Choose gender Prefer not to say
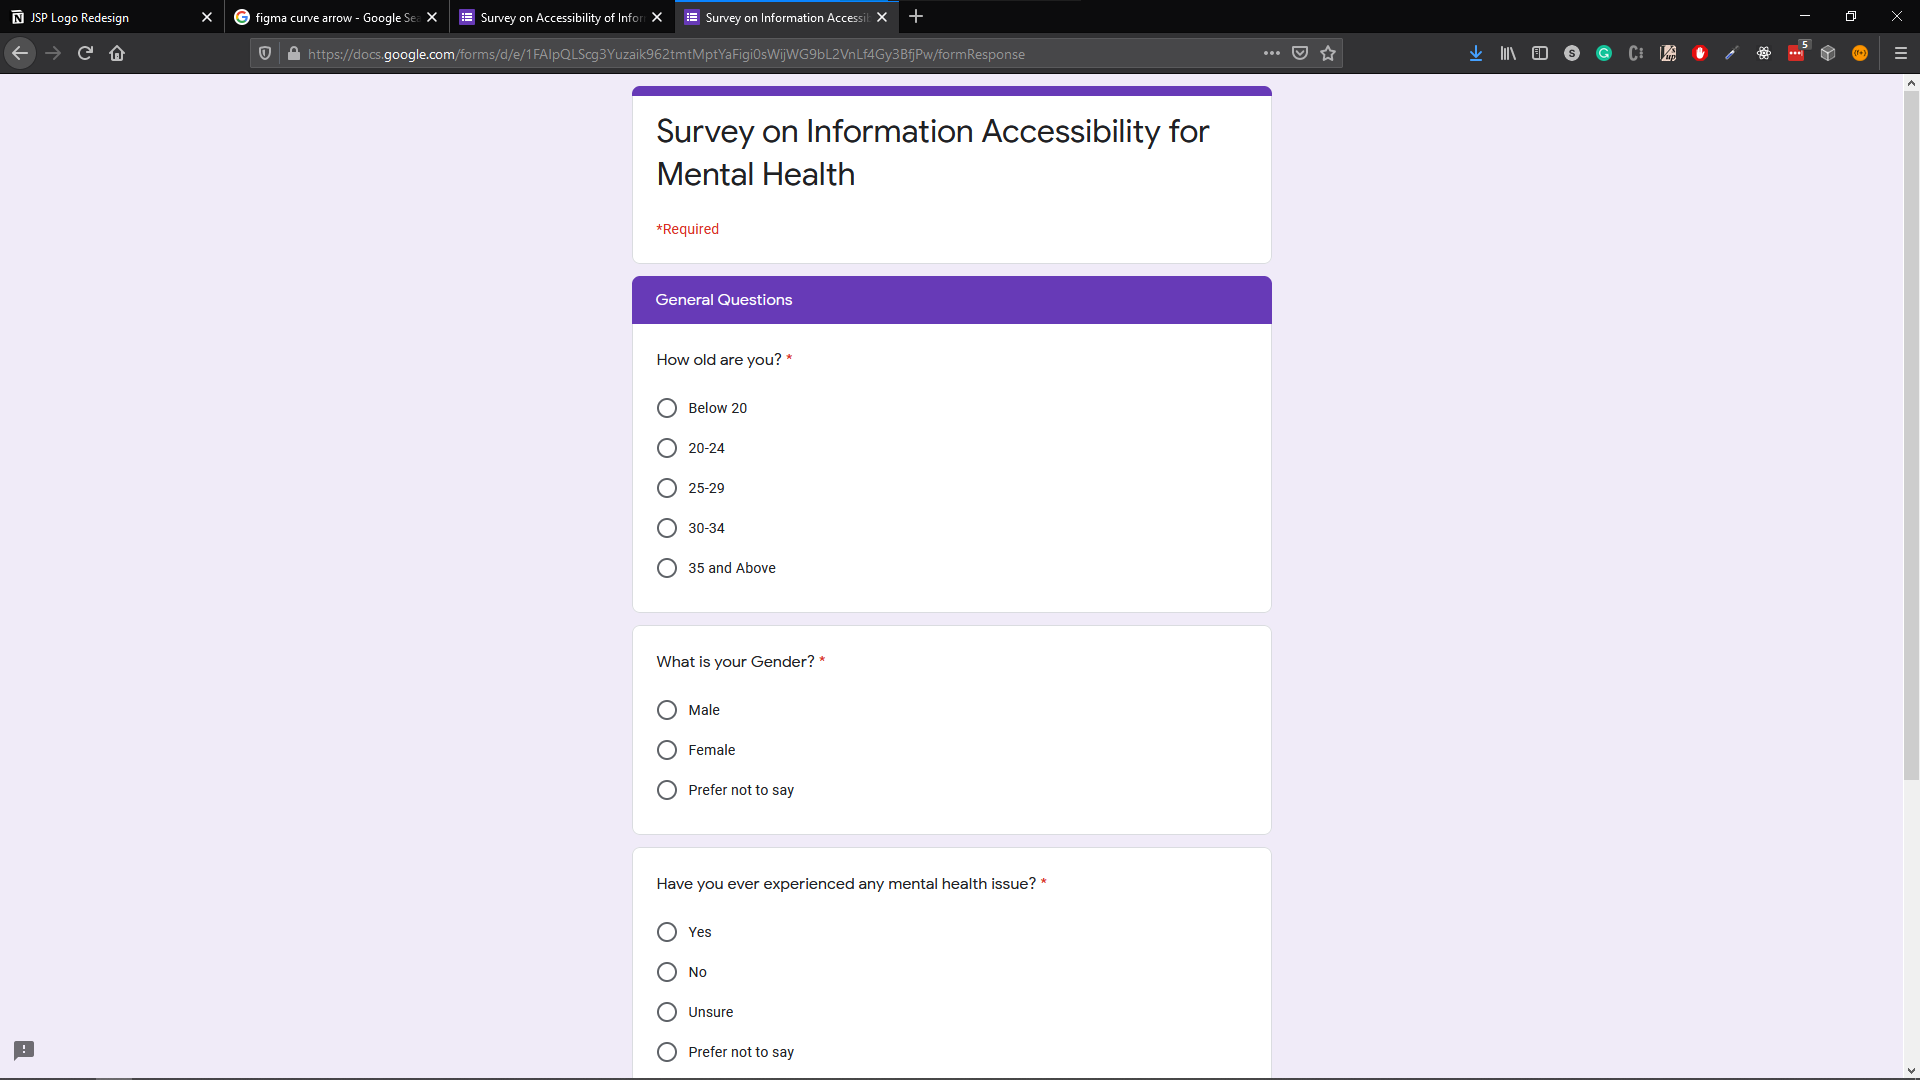Screen dimensions: 1920x1080 click(667, 790)
